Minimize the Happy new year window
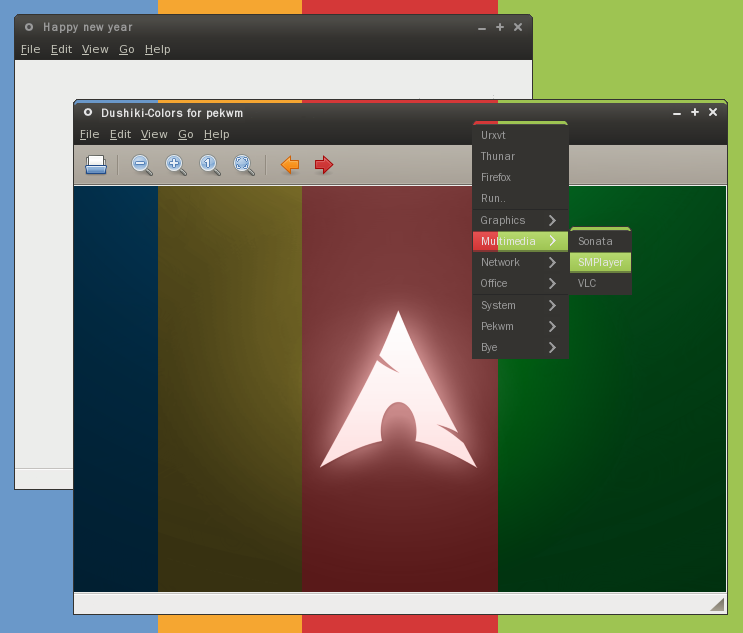 [x=482, y=29]
